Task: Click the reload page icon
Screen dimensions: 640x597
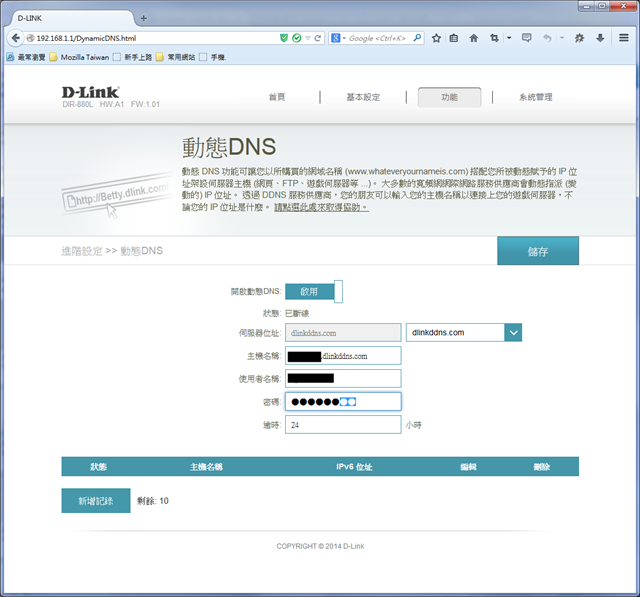Action: [x=318, y=38]
